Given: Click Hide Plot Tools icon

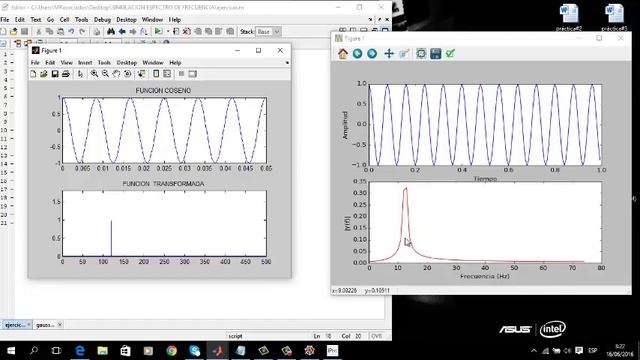Looking at the screenshot, I should (181, 74).
